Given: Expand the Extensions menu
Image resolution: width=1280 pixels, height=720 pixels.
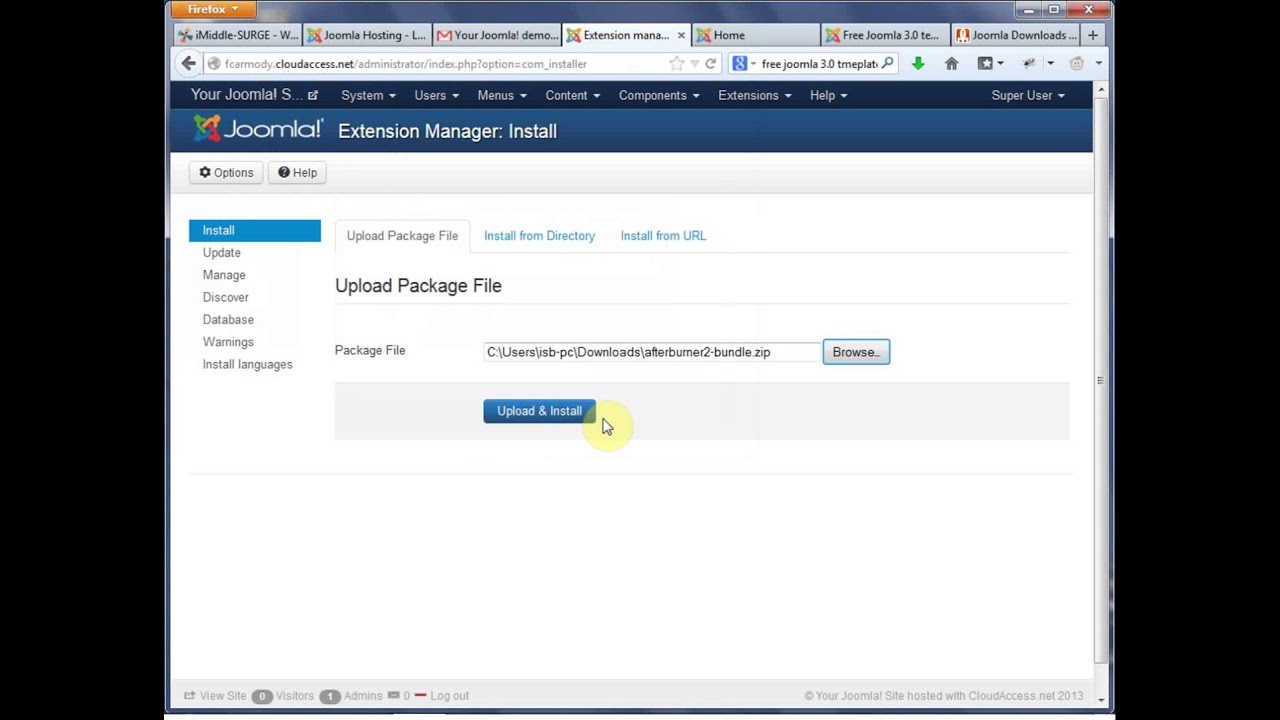Looking at the screenshot, I should 754,95.
